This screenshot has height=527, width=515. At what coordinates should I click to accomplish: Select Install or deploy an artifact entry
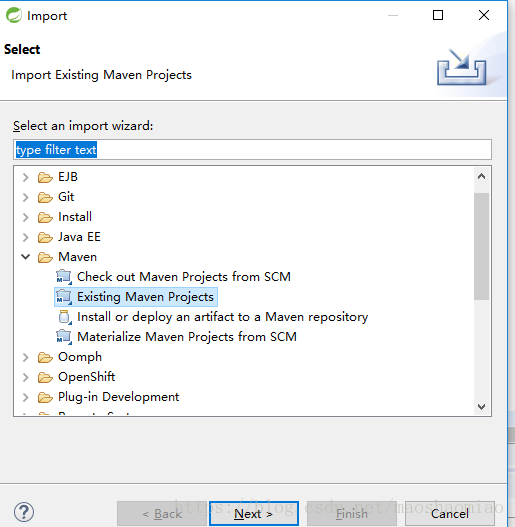[x=223, y=317]
